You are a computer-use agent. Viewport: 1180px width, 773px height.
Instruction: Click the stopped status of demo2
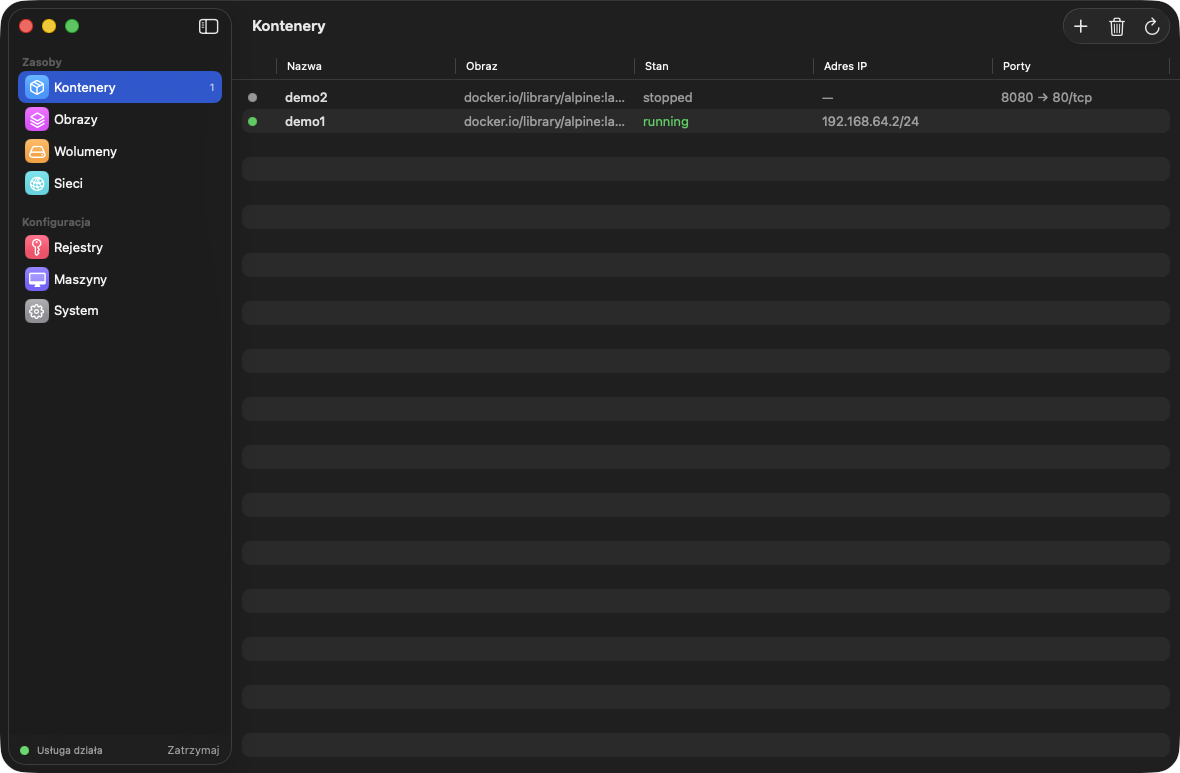click(x=668, y=98)
